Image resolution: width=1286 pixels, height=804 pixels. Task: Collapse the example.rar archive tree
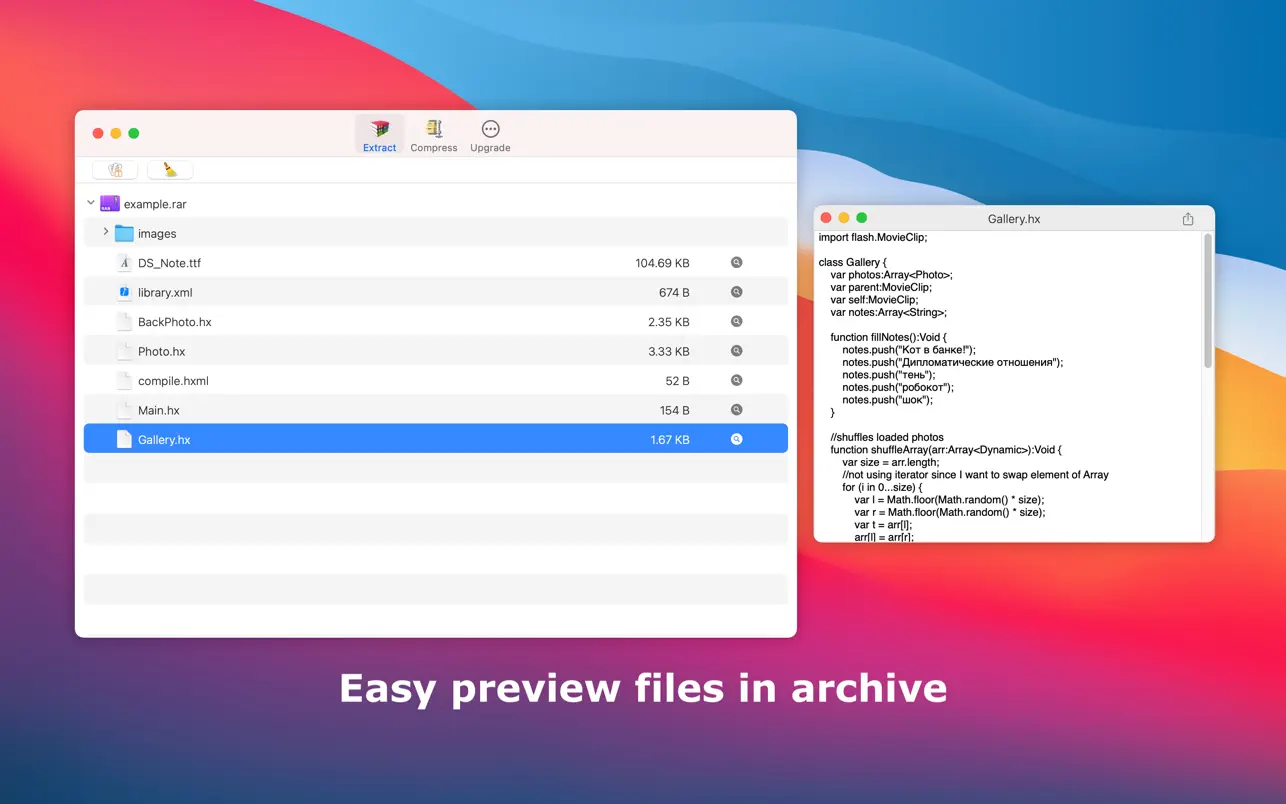(x=91, y=203)
